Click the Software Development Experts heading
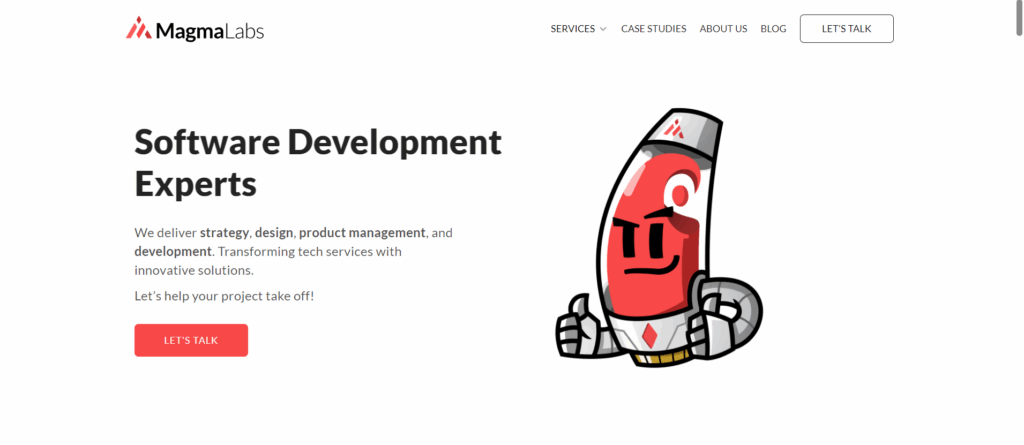 (318, 163)
